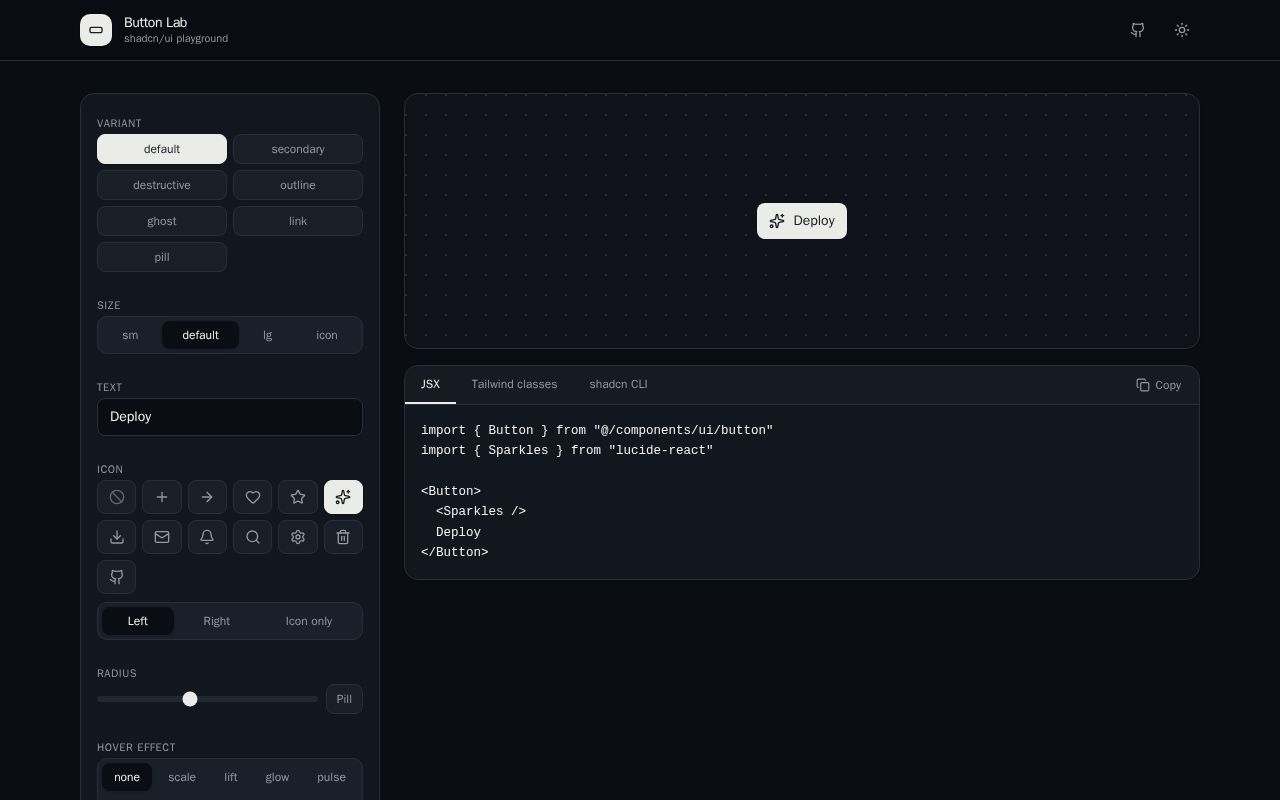Set size to icon
The image size is (1280, 800).
pos(327,335)
